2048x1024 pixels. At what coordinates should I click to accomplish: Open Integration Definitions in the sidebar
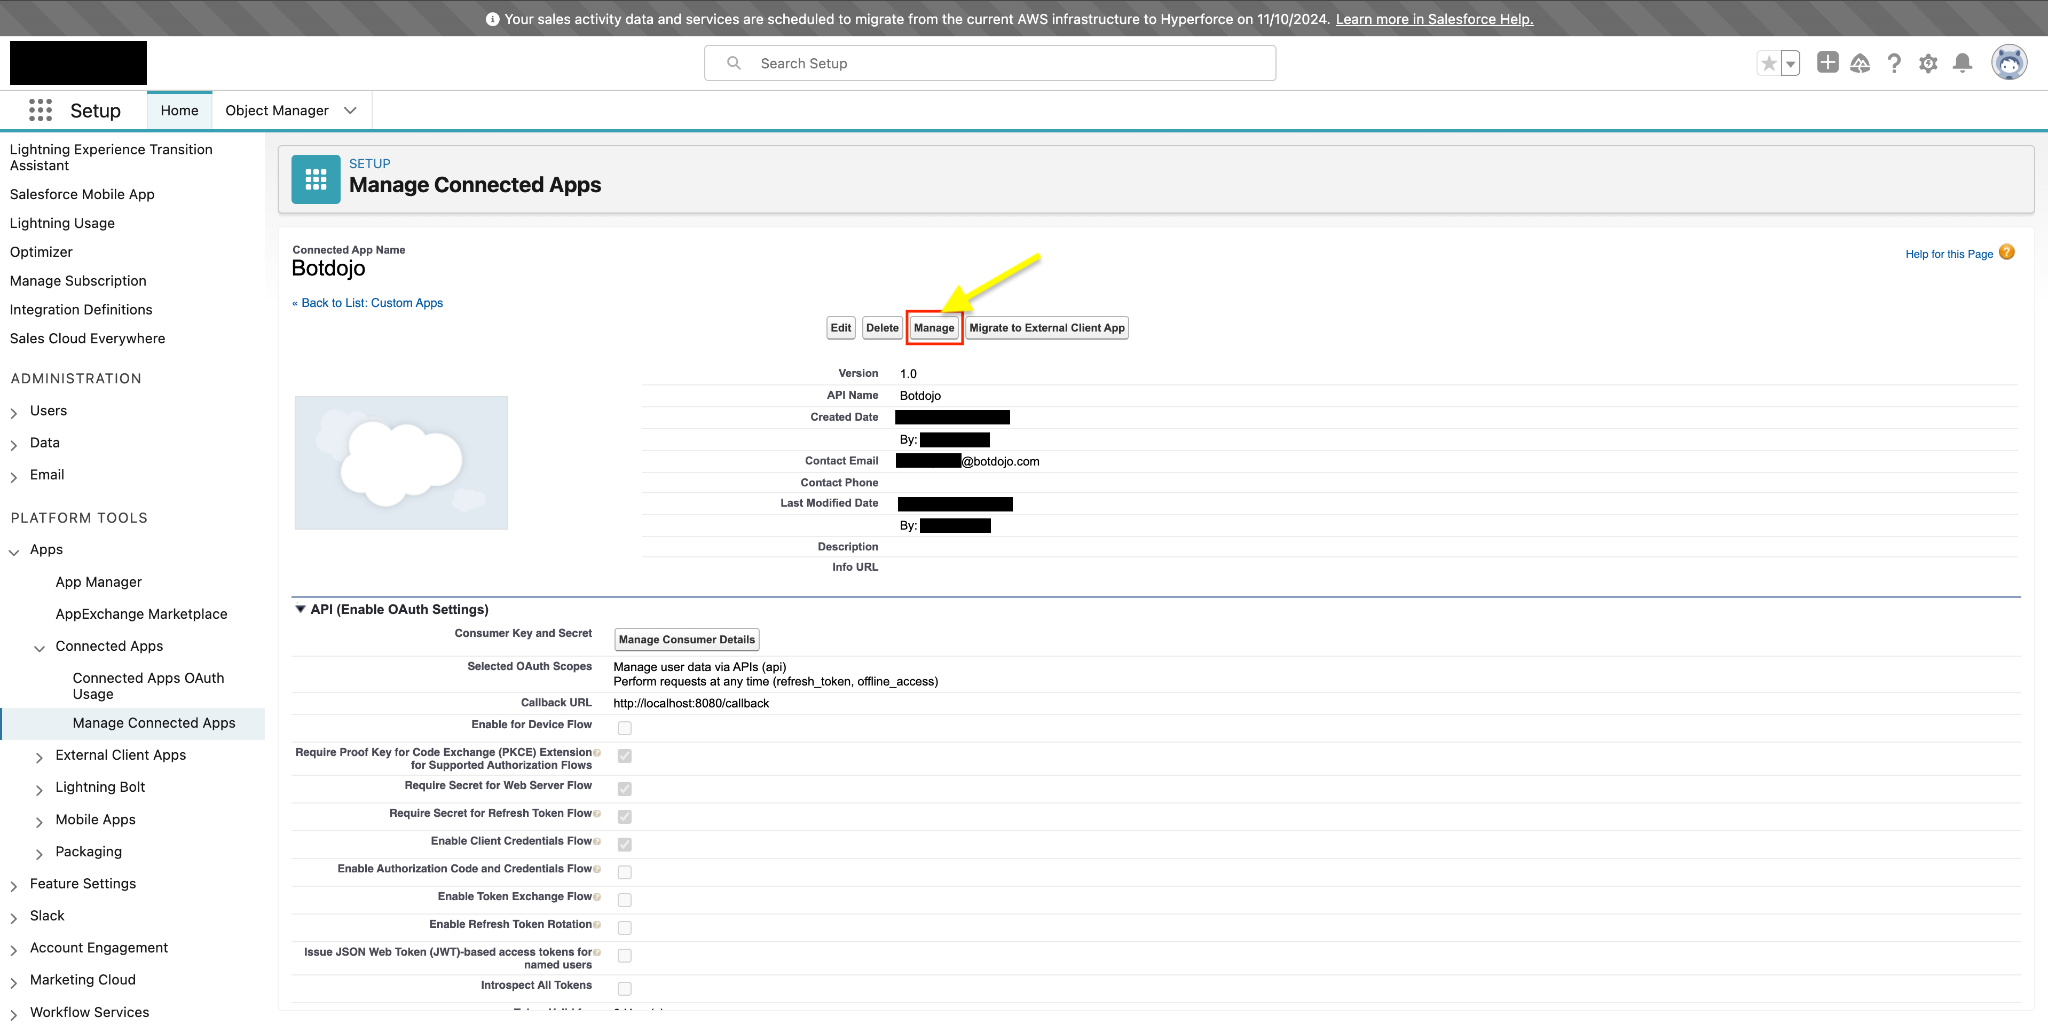(81, 310)
